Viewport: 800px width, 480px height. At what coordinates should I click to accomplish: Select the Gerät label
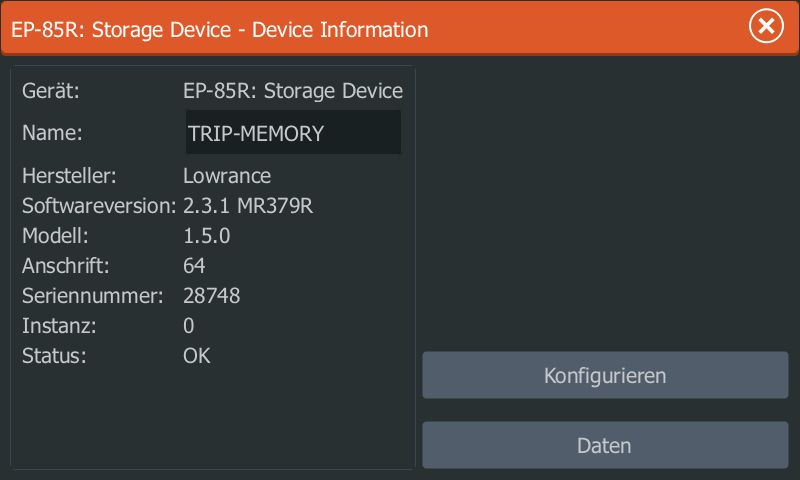51,91
